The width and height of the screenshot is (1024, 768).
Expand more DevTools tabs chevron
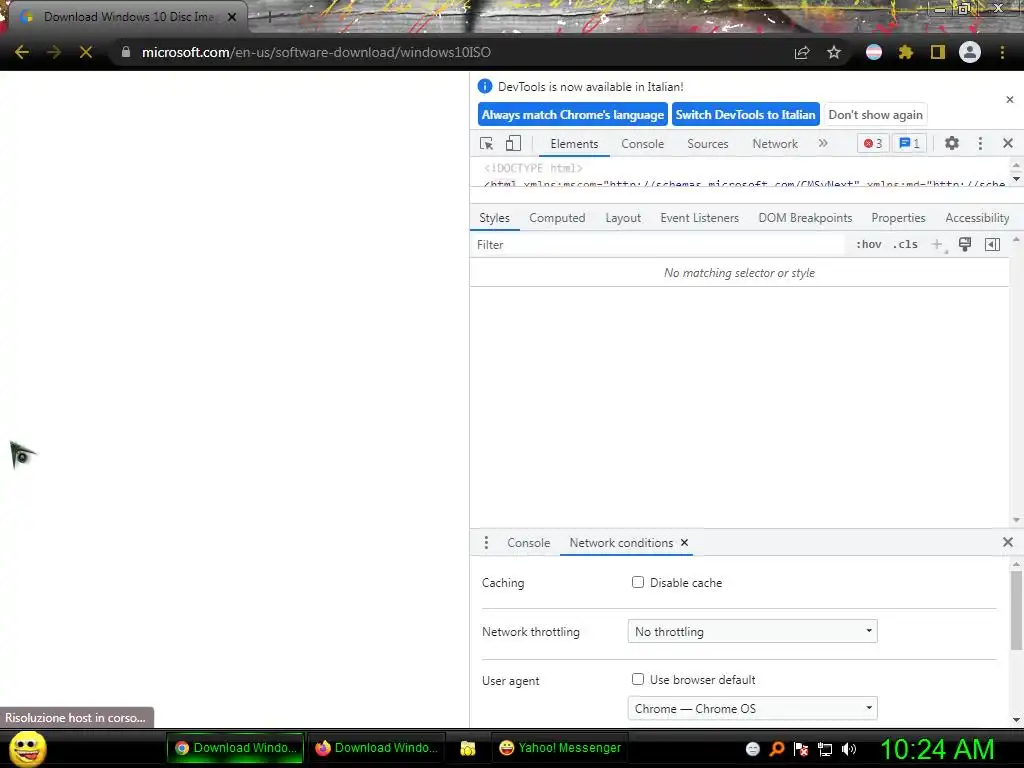[x=823, y=143]
